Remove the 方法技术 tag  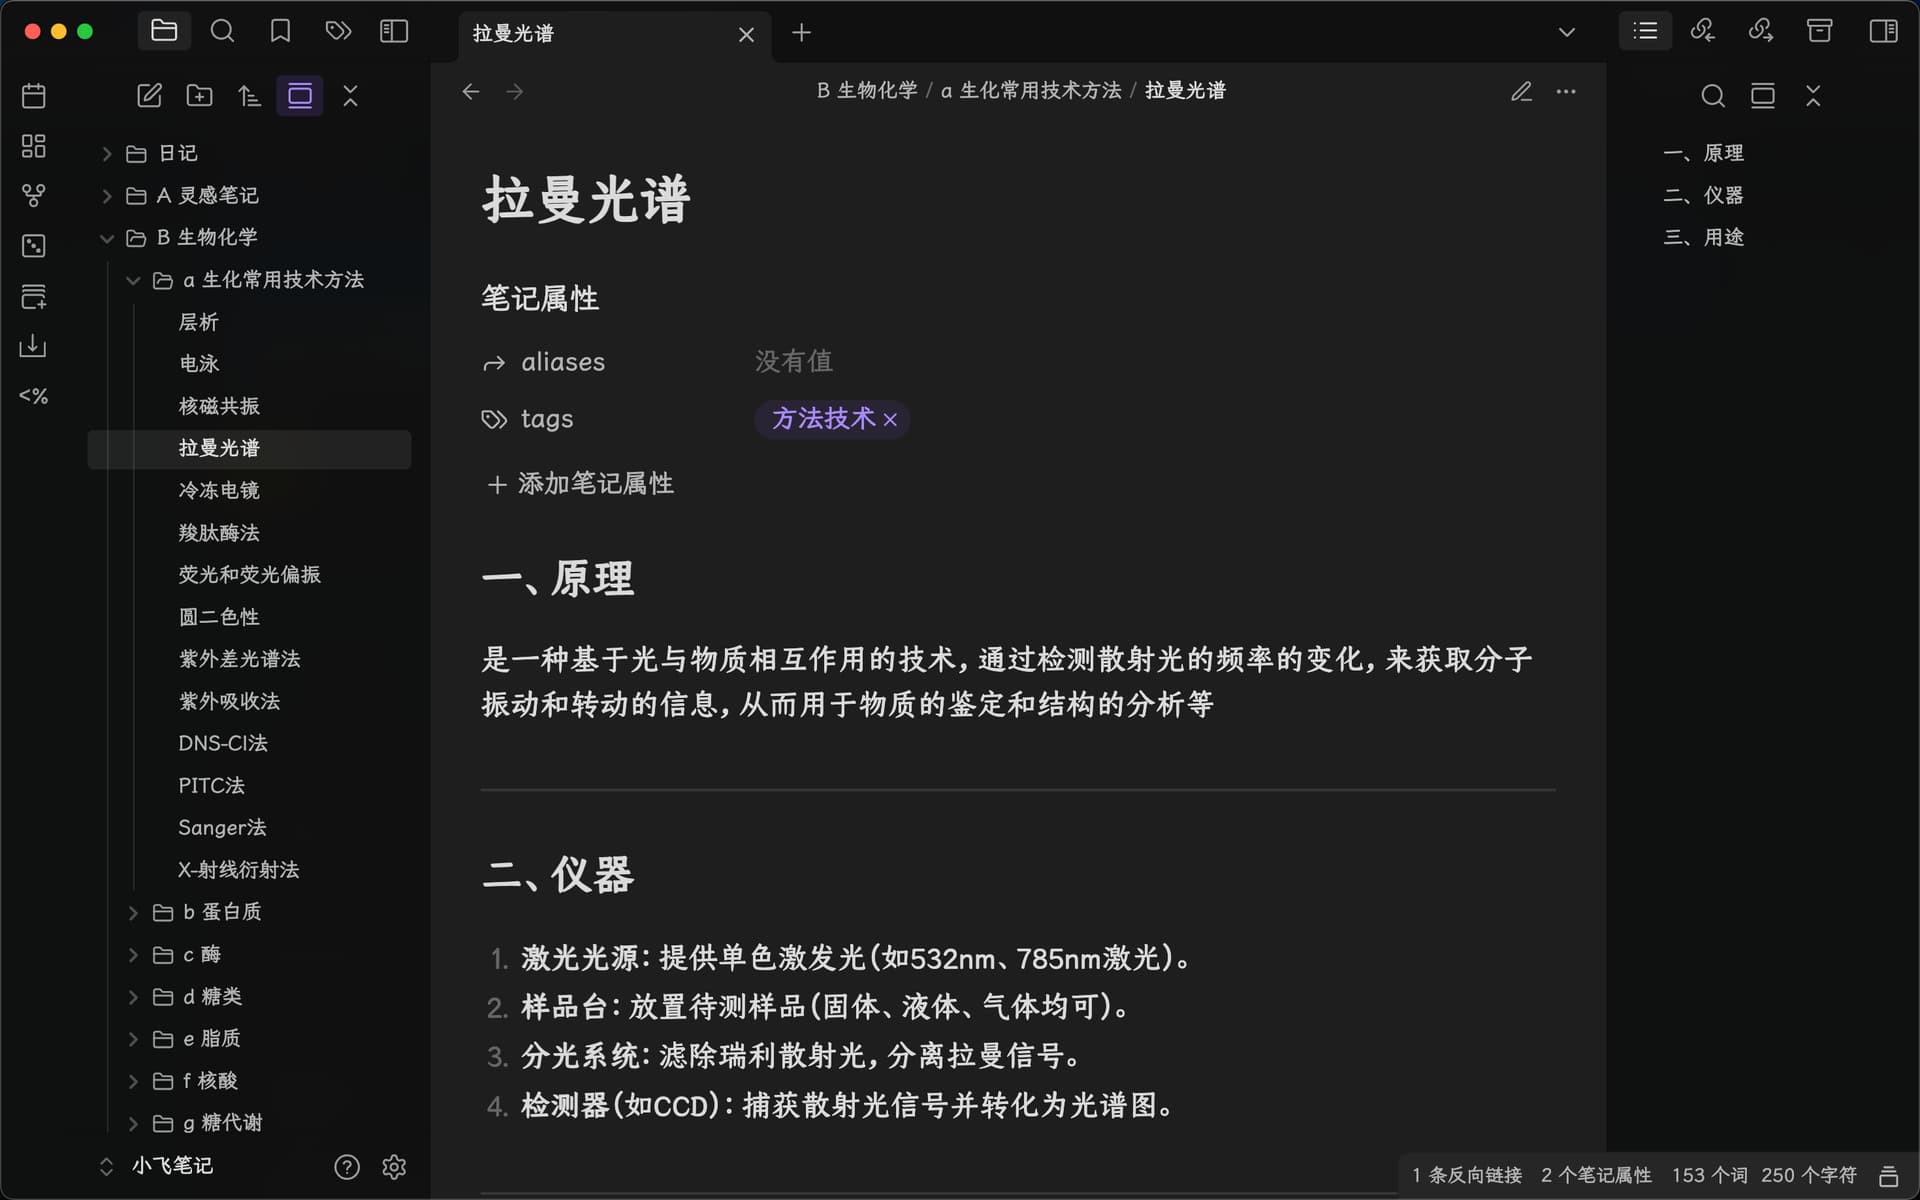click(x=890, y=420)
